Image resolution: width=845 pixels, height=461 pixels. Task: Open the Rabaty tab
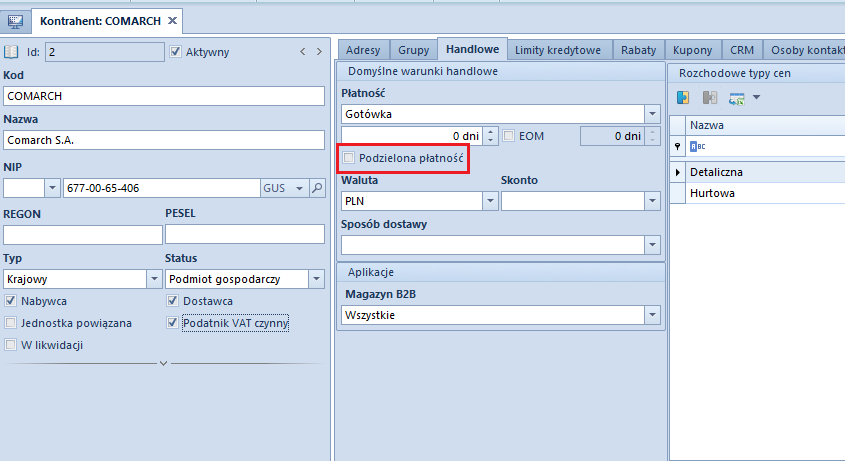pyautogui.click(x=639, y=50)
